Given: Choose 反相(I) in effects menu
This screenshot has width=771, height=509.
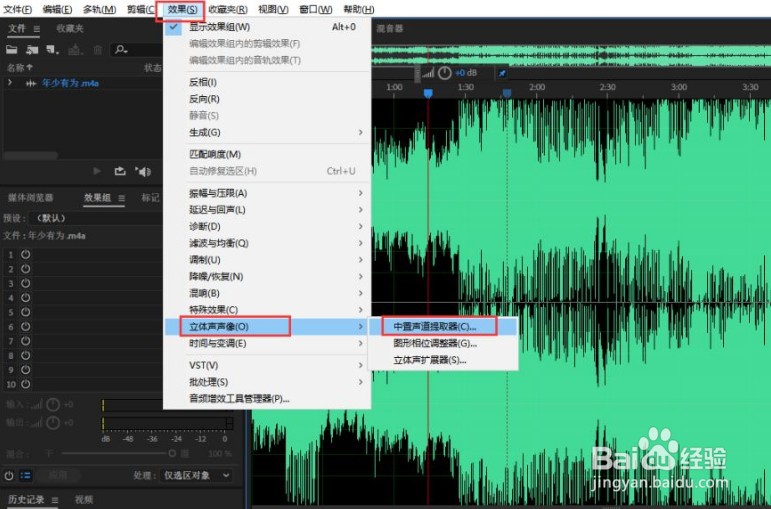Looking at the screenshot, I should tap(267, 82).
